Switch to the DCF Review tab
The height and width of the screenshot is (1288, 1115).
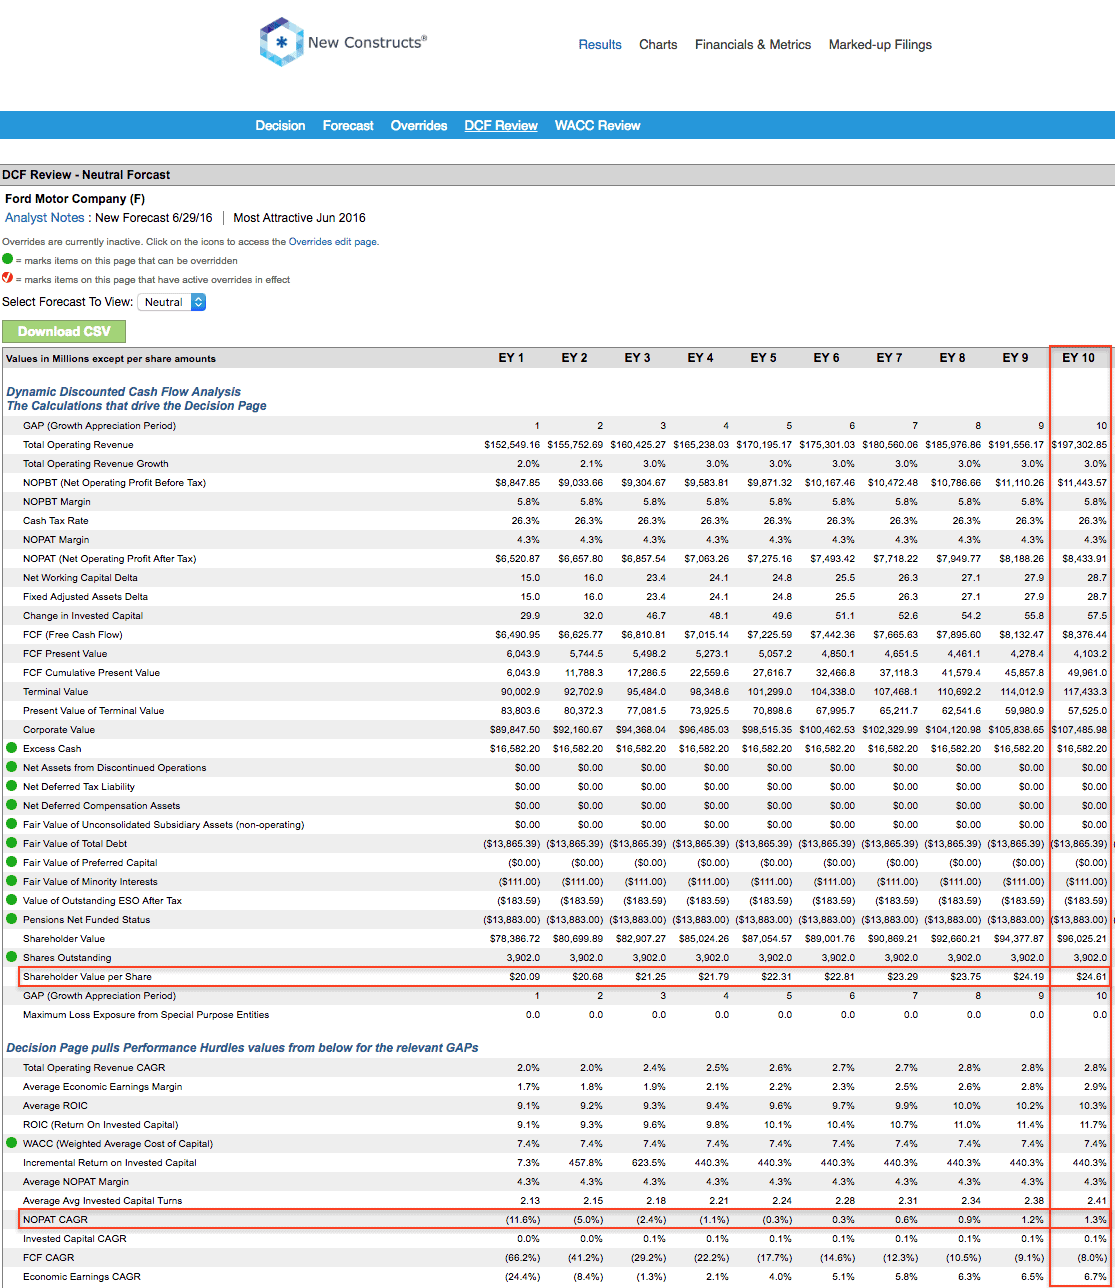tap(501, 125)
